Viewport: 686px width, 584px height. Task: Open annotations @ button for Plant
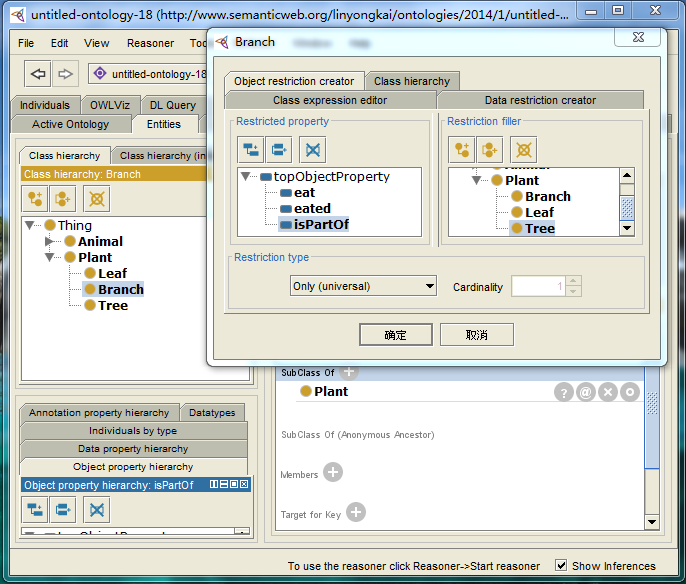(x=586, y=392)
